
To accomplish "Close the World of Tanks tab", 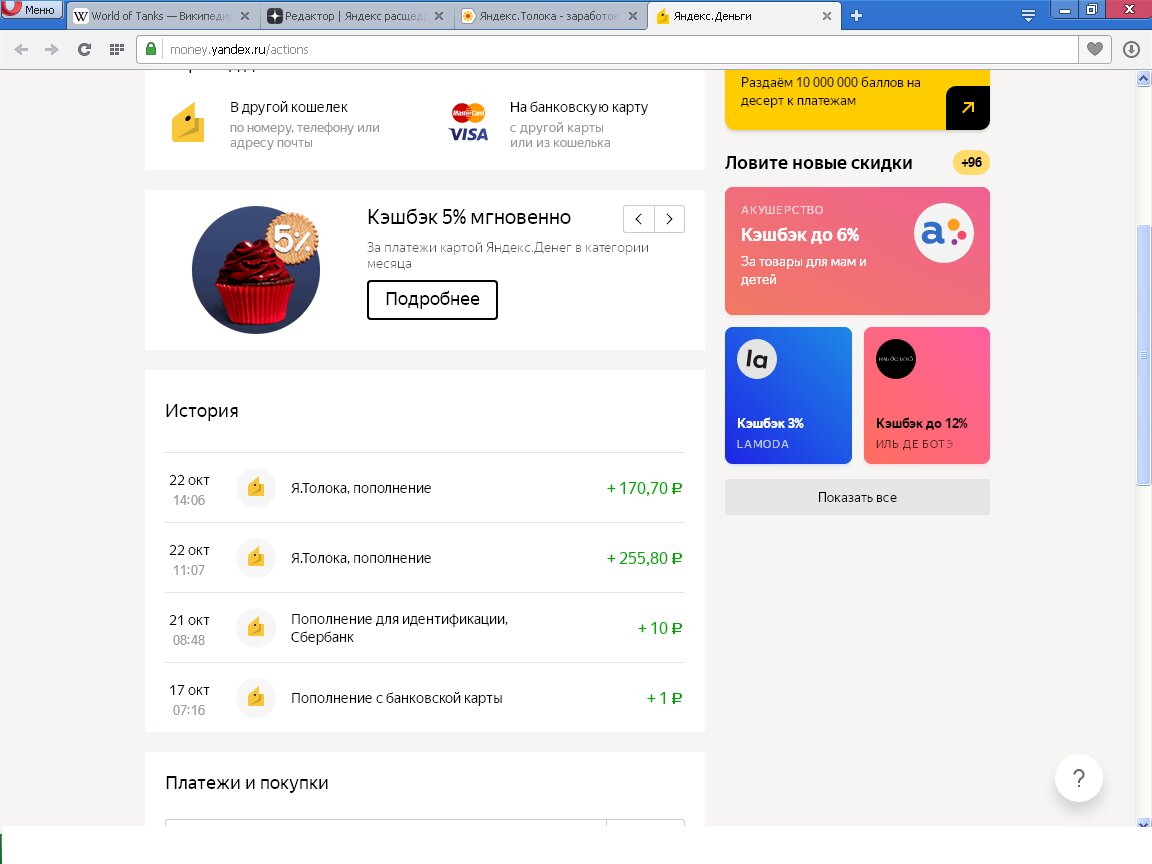I will click(x=245, y=15).
